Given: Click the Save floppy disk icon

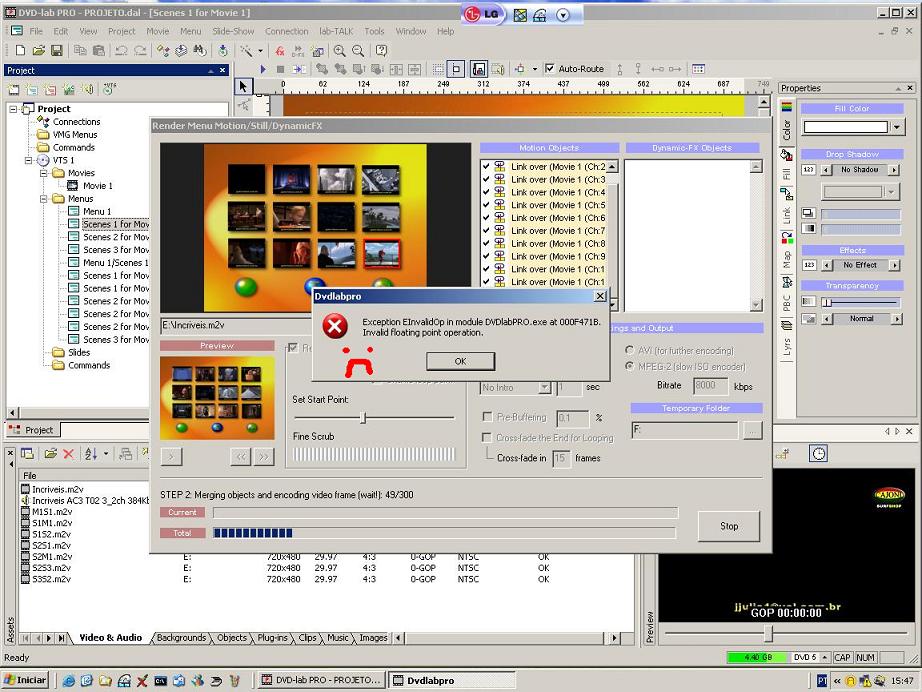Looking at the screenshot, I should click(x=56, y=51).
